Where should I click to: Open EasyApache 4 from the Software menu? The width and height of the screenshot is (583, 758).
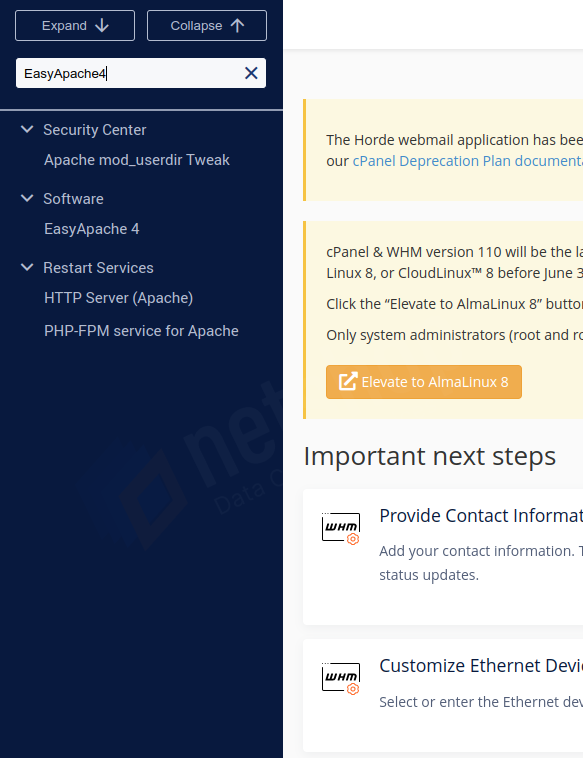click(x=92, y=229)
